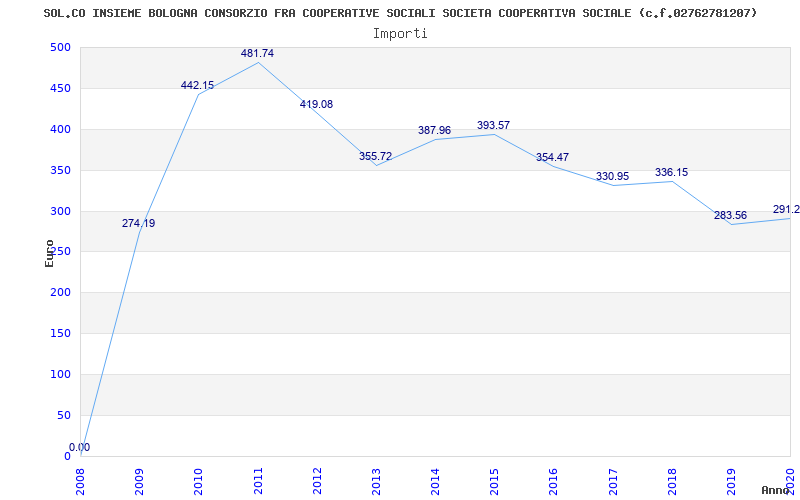
Task: Click the year 2016 axis label
Action: [x=554, y=481]
